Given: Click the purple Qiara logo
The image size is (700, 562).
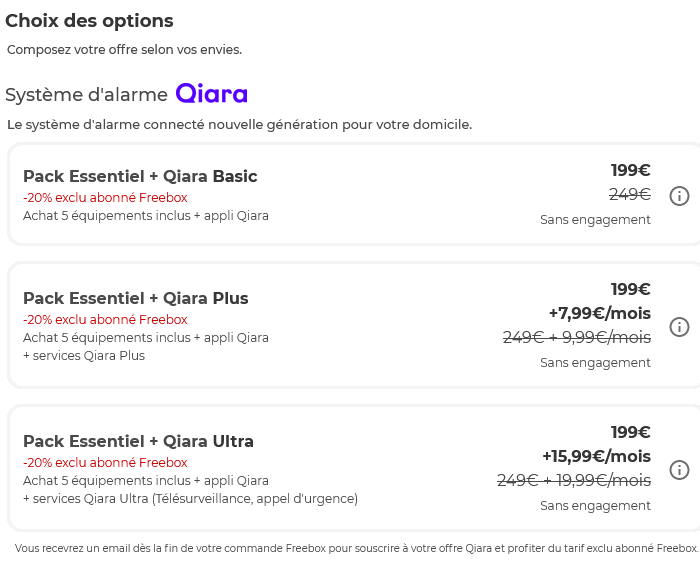Looking at the screenshot, I should coord(211,94).
